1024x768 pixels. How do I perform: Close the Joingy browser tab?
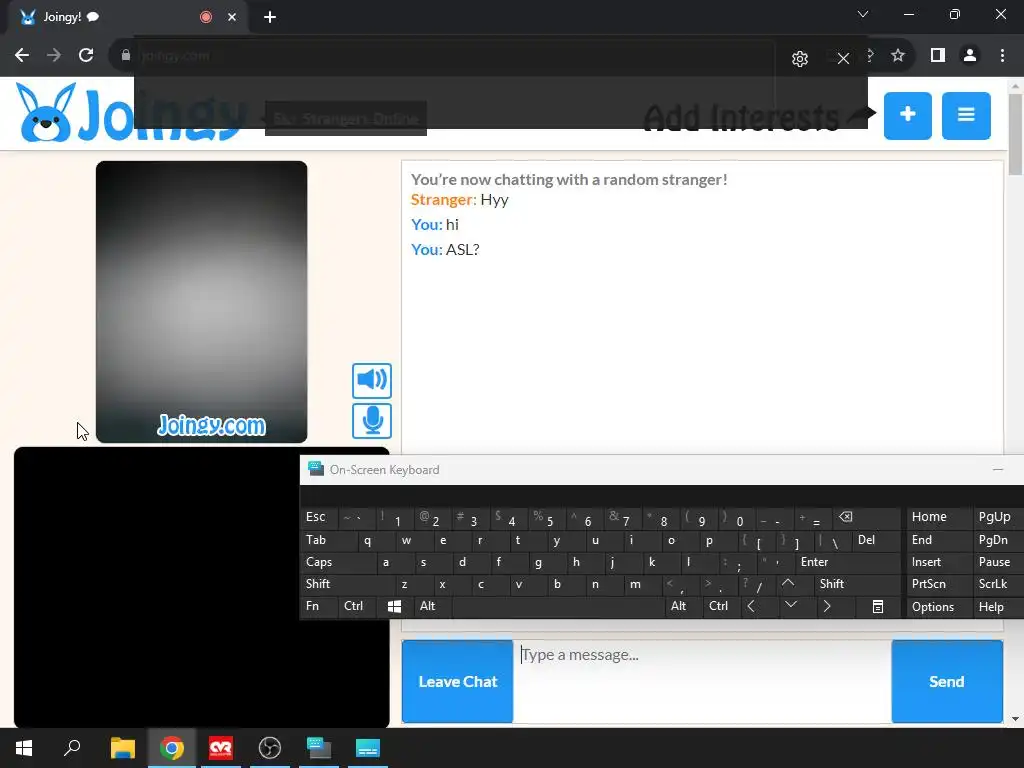pyautogui.click(x=232, y=17)
